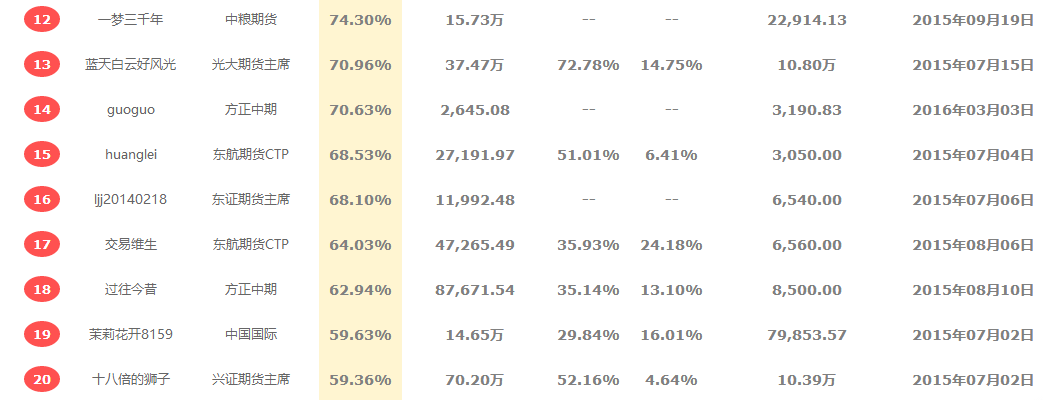The image size is (1043, 400).
Task: Open trader 蓝天白云好风光 profile
Action: click(x=130, y=65)
